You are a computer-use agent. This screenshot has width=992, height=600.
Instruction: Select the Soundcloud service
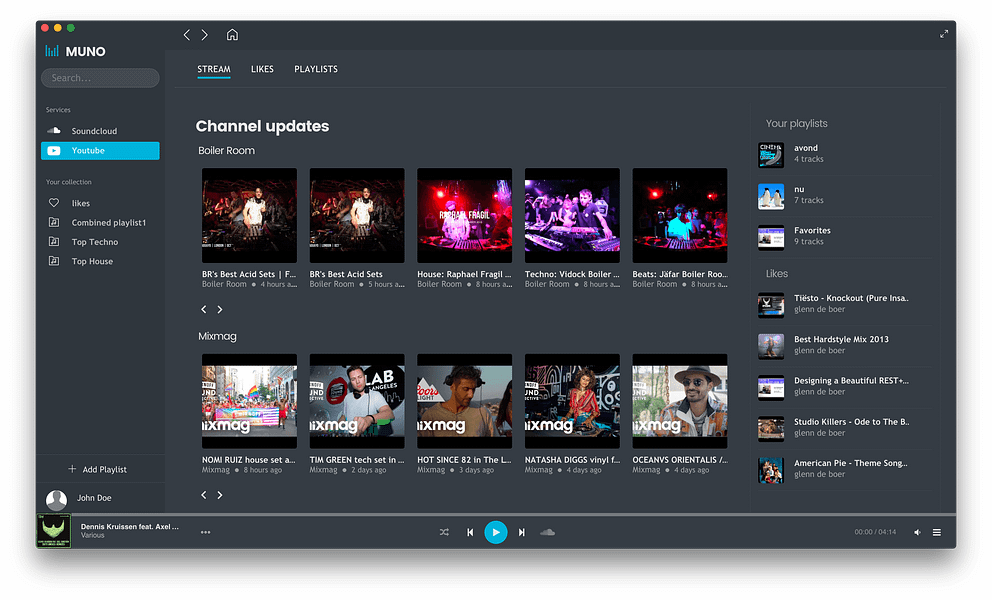pos(100,131)
